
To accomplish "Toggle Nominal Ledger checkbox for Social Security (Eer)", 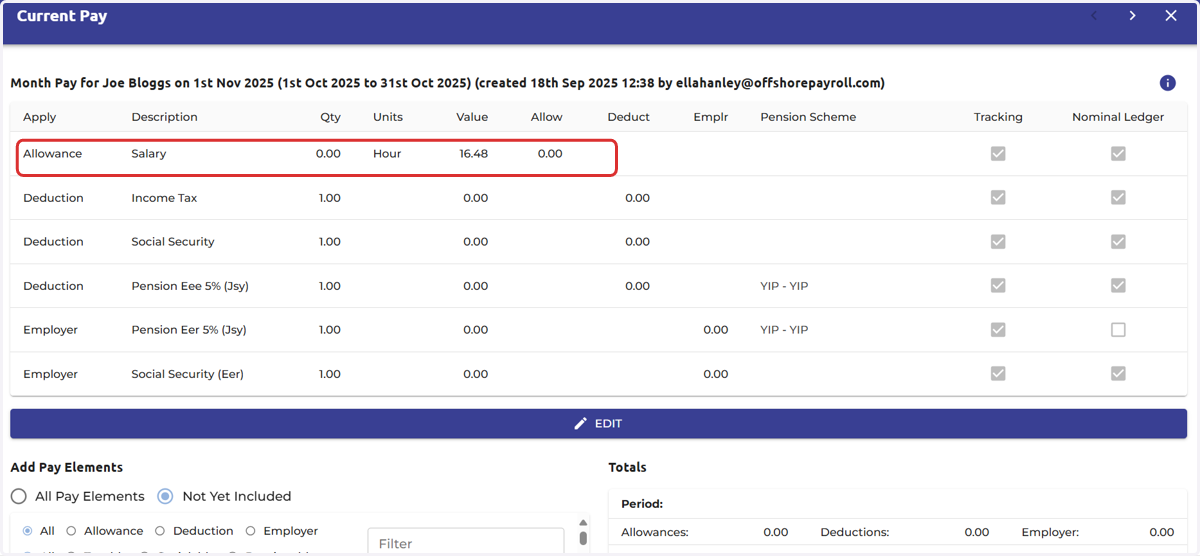I will (x=1118, y=374).
